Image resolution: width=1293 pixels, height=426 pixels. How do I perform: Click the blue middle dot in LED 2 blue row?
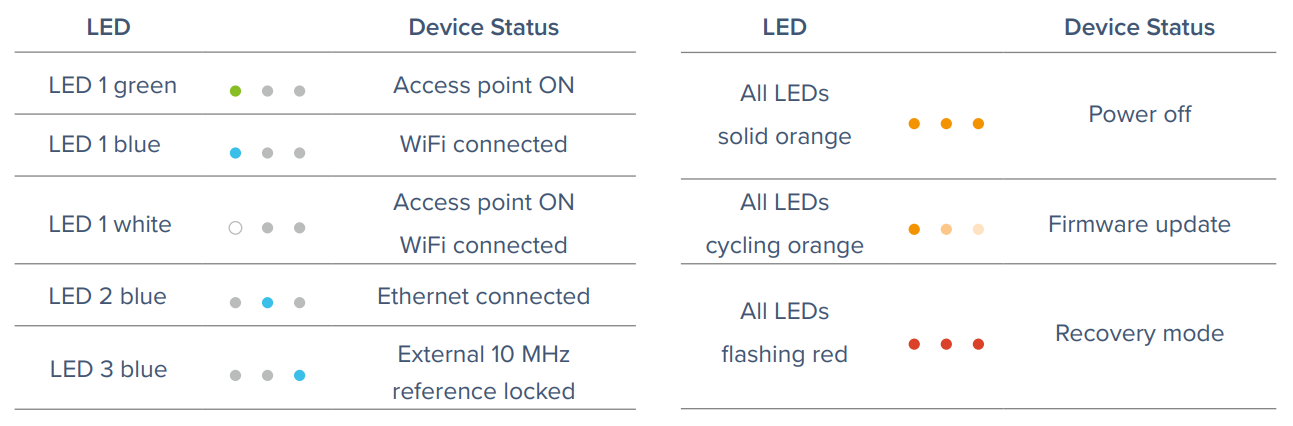[x=267, y=302]
